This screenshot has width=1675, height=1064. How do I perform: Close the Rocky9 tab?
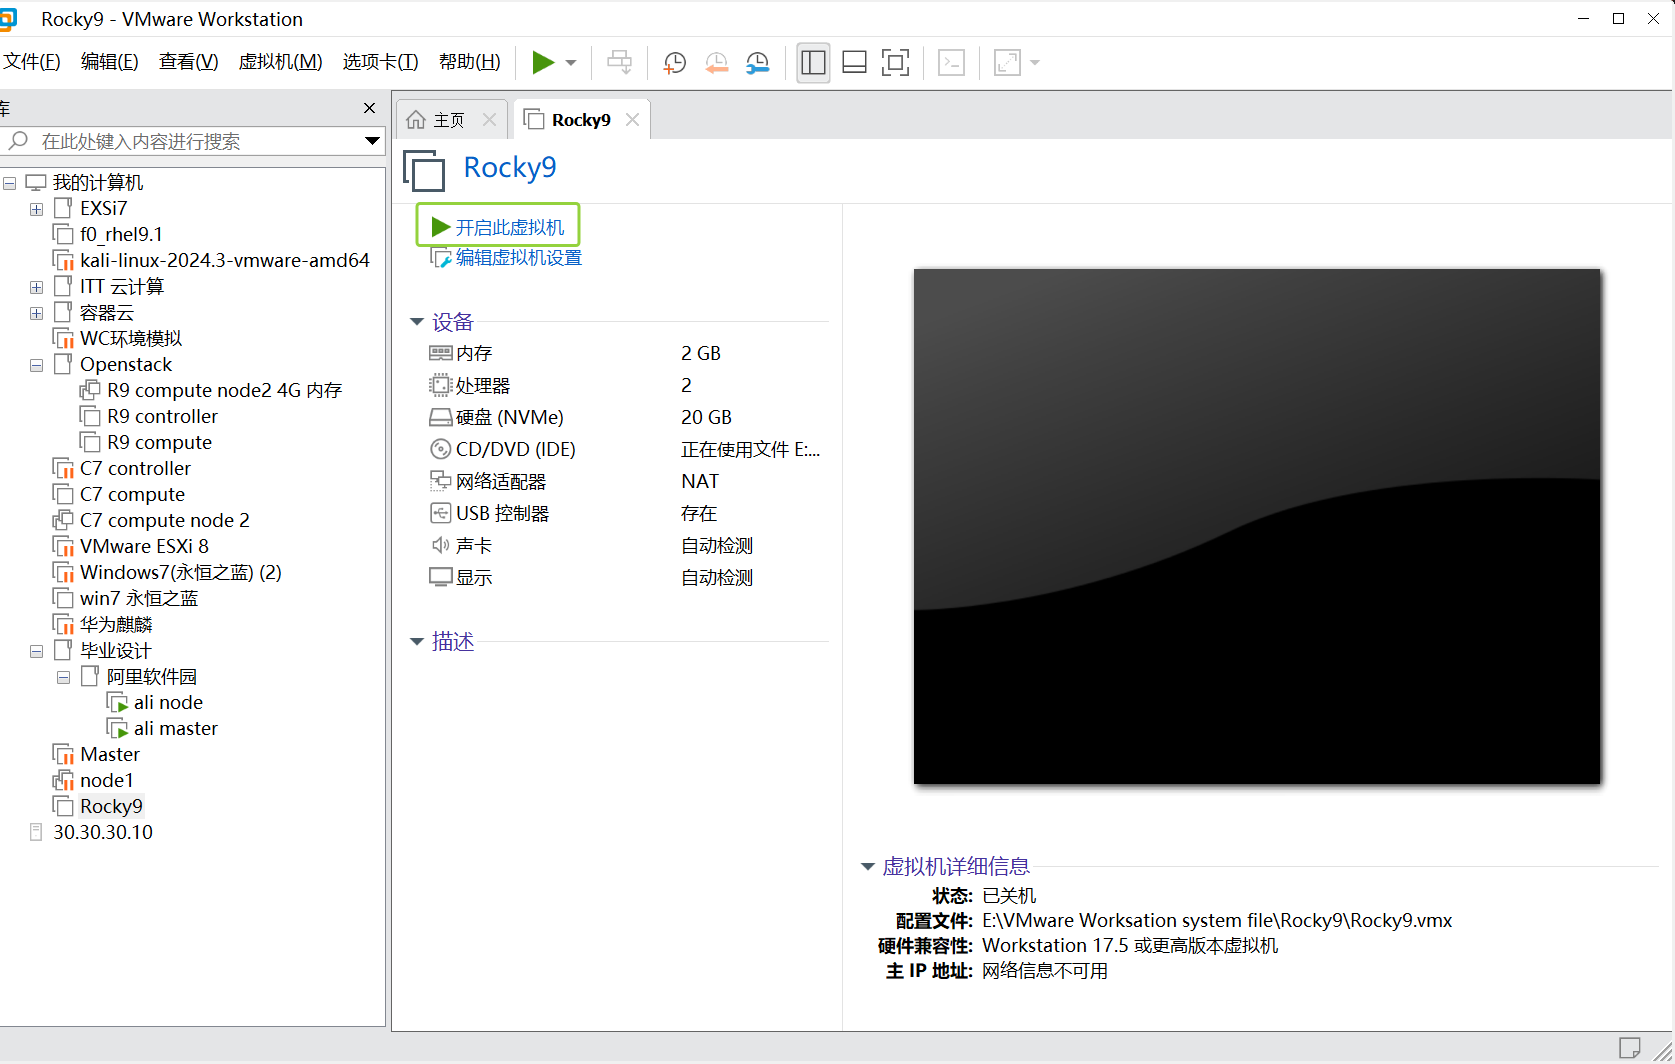tap(632, 120)
